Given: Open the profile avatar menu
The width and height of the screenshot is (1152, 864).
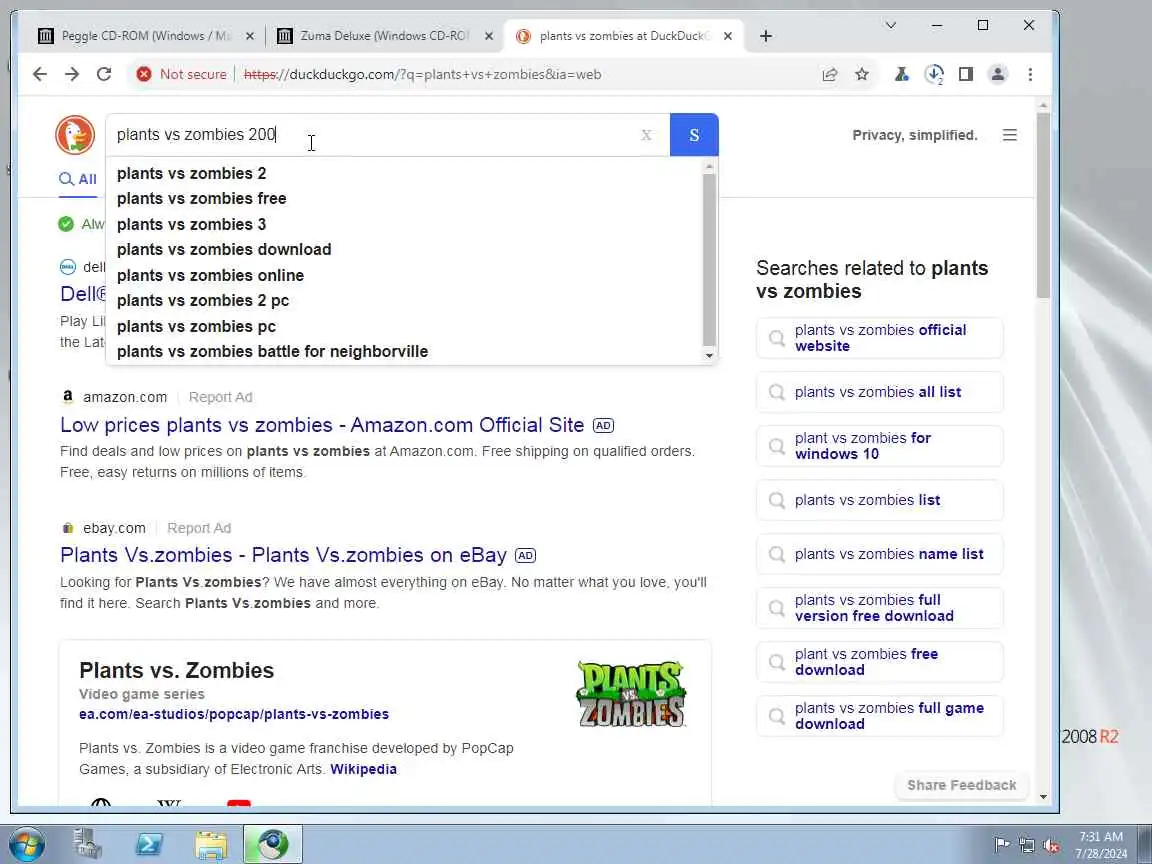Looking at the screenshot, I should 998,74.
